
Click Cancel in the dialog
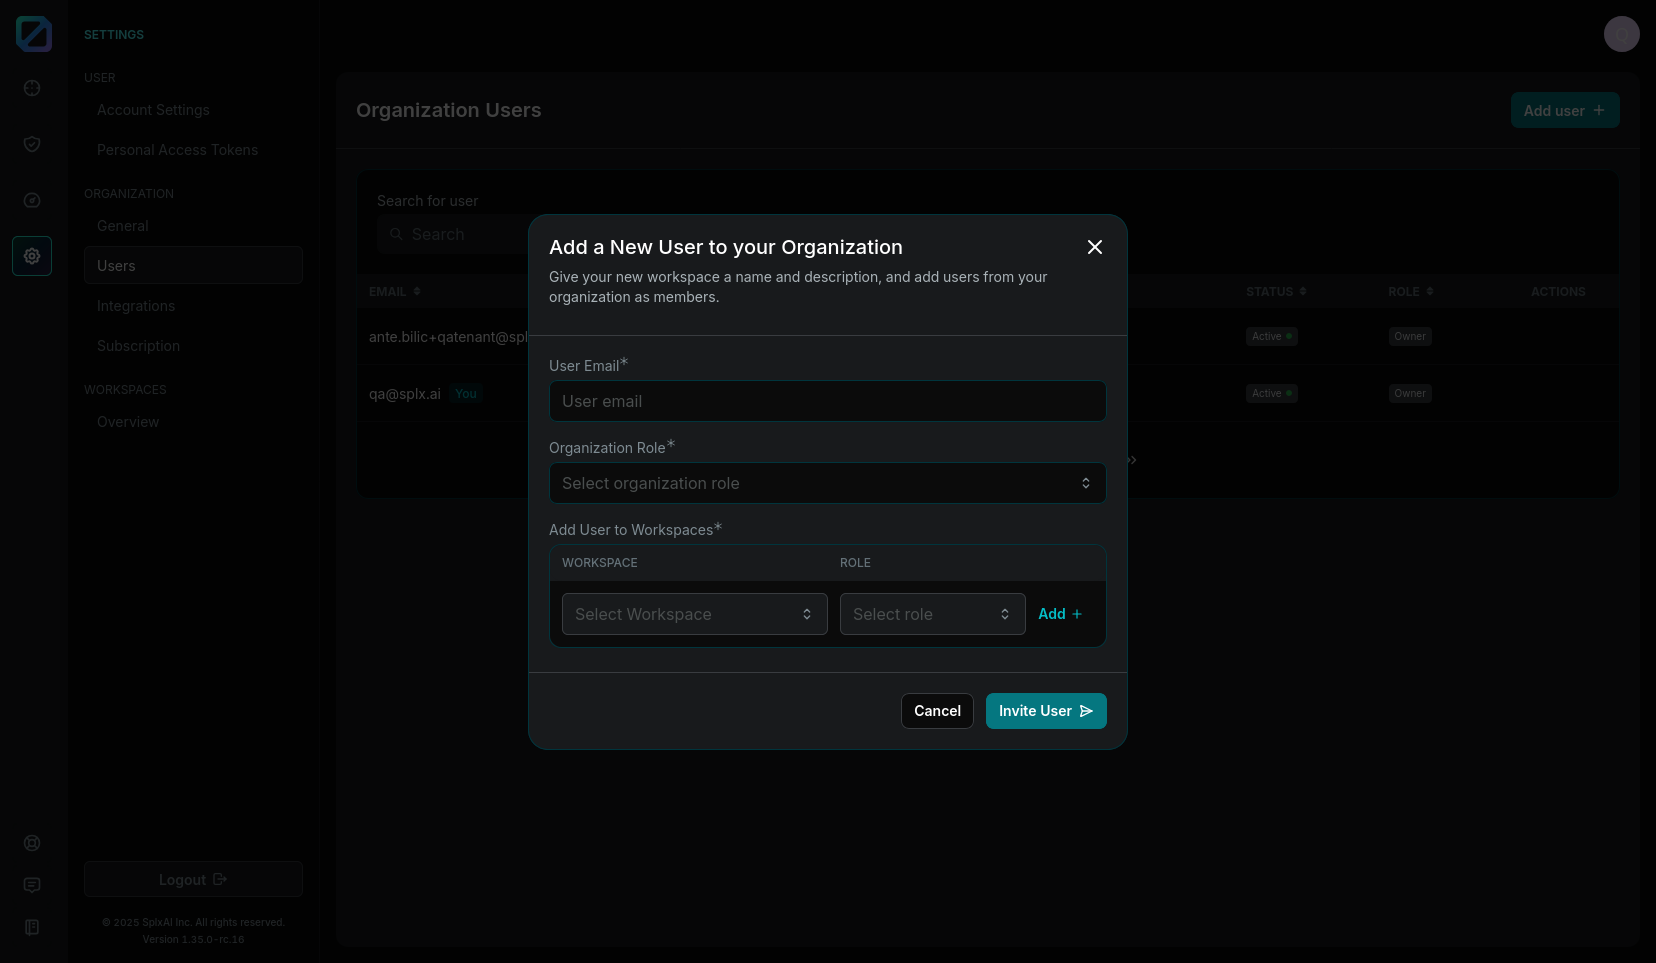click(937, 711)
